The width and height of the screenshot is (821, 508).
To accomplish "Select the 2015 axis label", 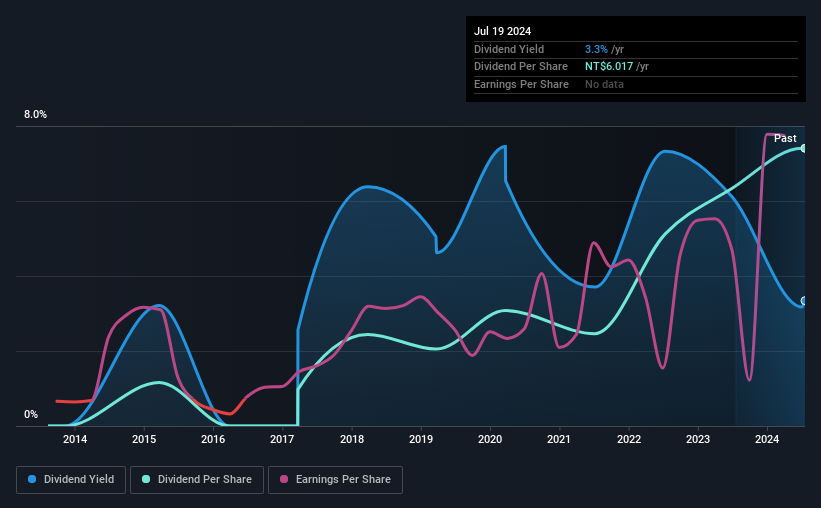I will pyautogui.click(x=144, y=439).
